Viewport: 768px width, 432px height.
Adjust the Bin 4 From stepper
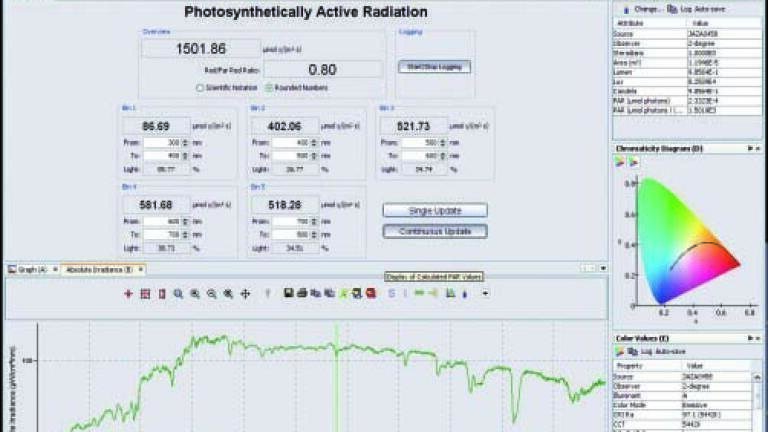(x=185, y=221)
